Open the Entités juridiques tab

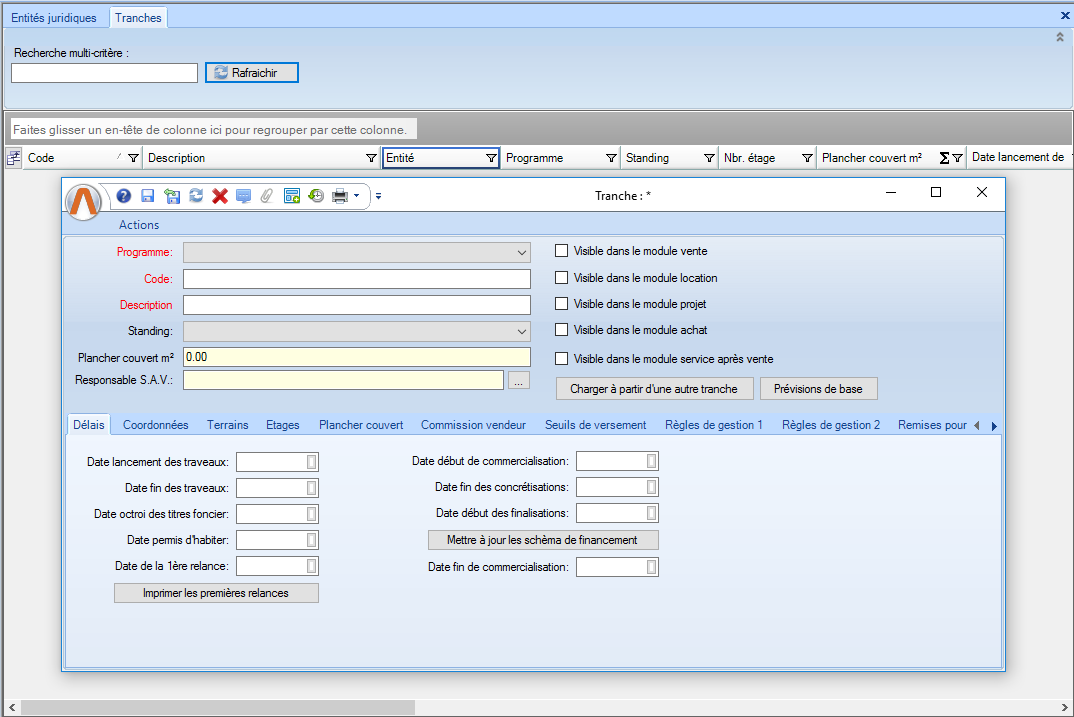[x=54, y=18]
